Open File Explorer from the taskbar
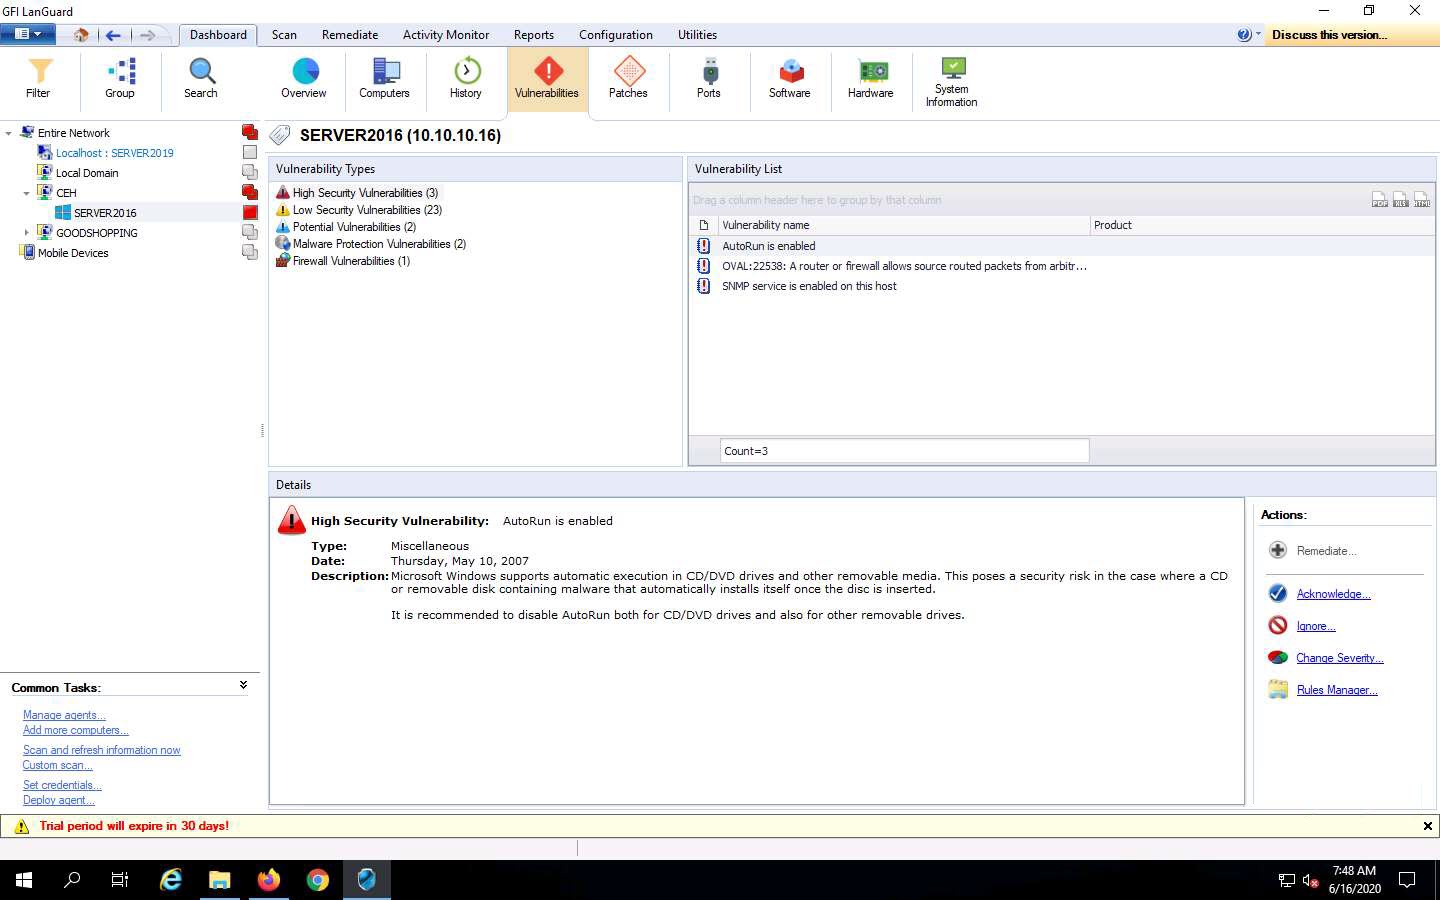This screenshot has width=1440, height=900. click(x=220, y=880)
